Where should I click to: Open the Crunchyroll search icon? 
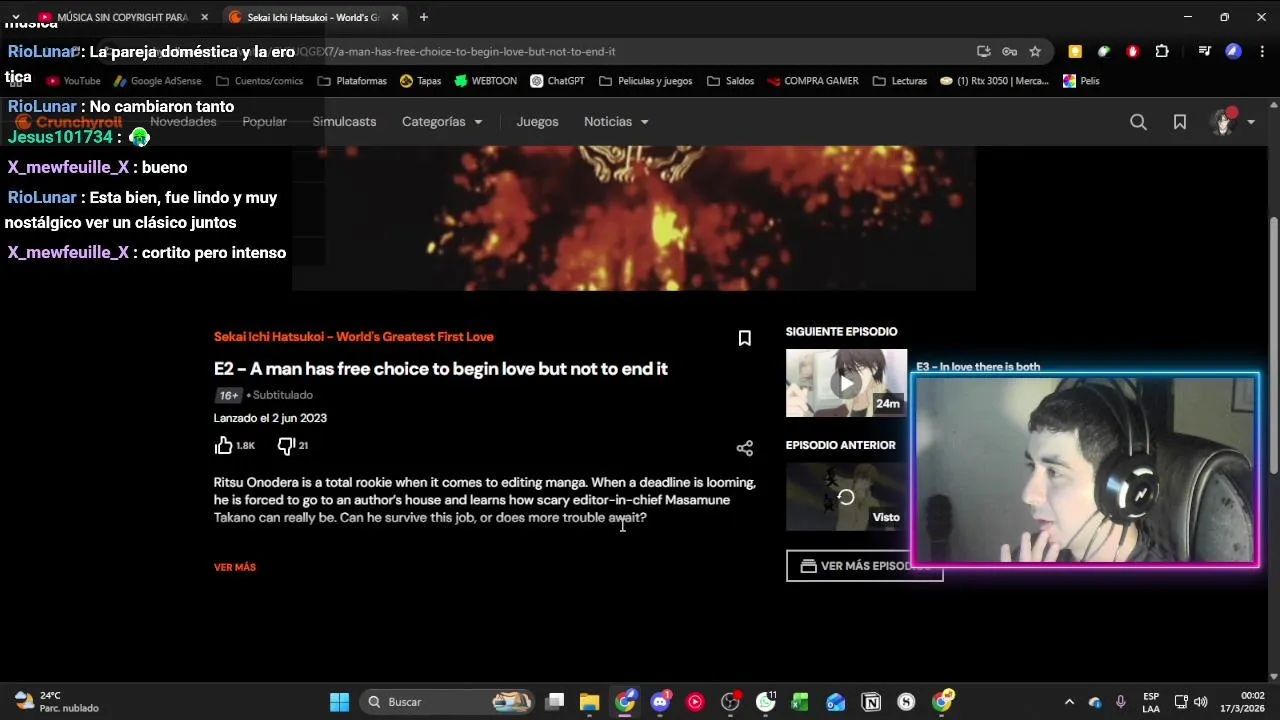tap(1138, 122)
